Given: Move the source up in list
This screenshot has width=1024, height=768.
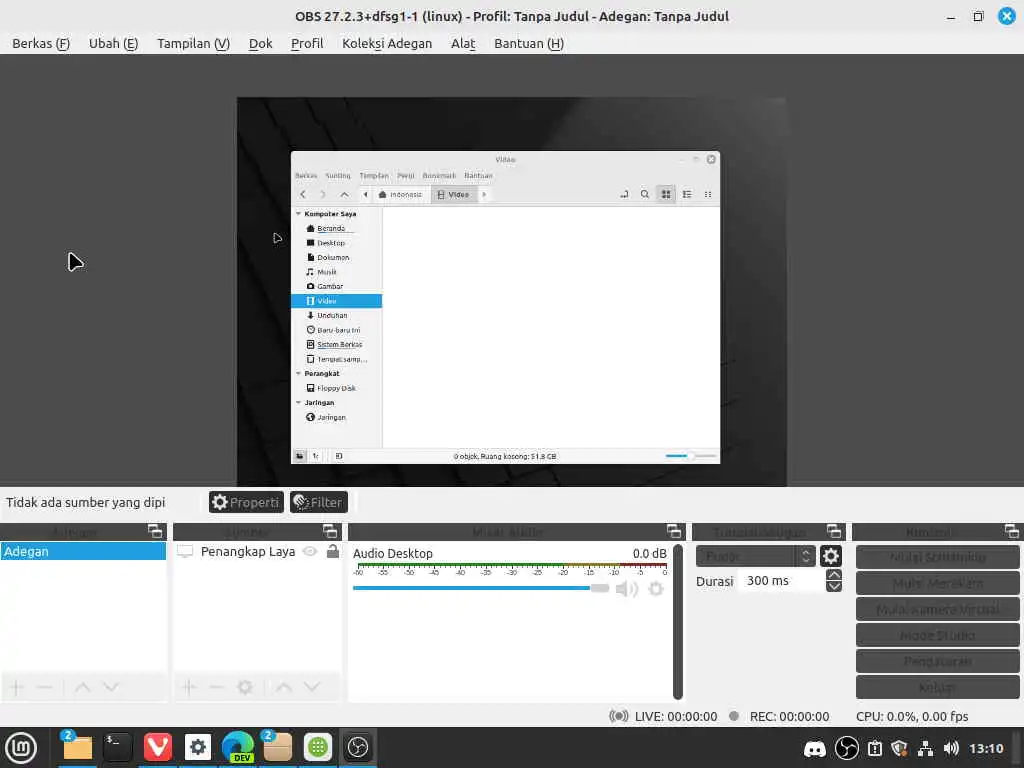Looking at the screenshot, I should pyautogui.click(x=283, y=687).
